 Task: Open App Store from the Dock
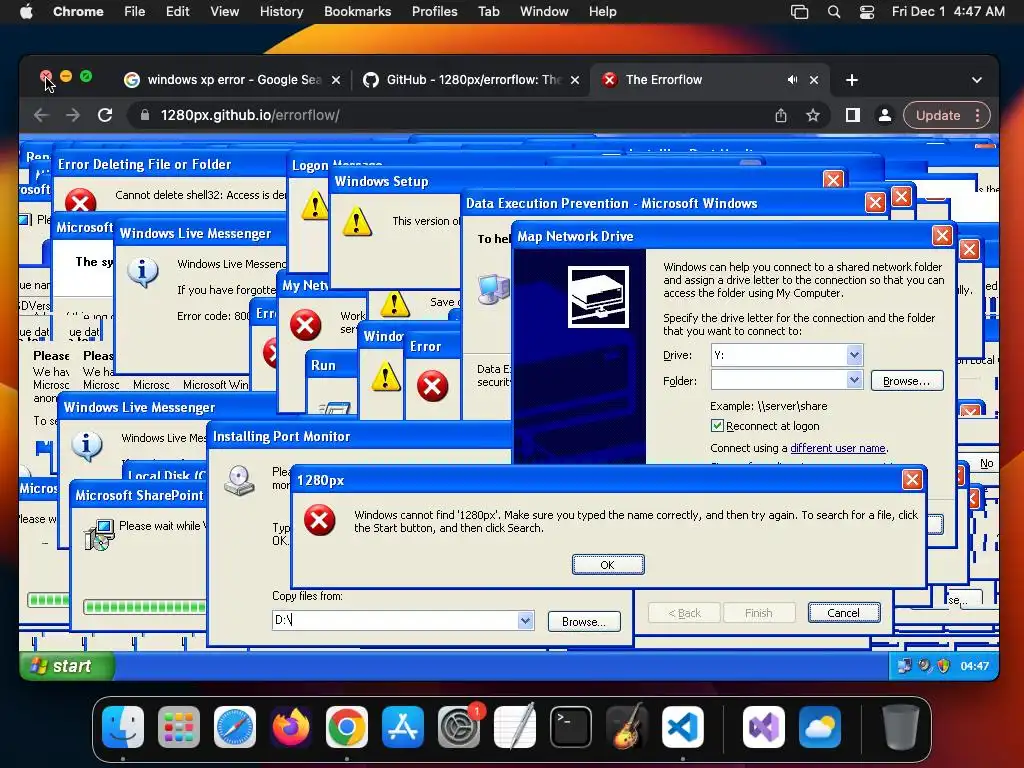coord(403,727)
